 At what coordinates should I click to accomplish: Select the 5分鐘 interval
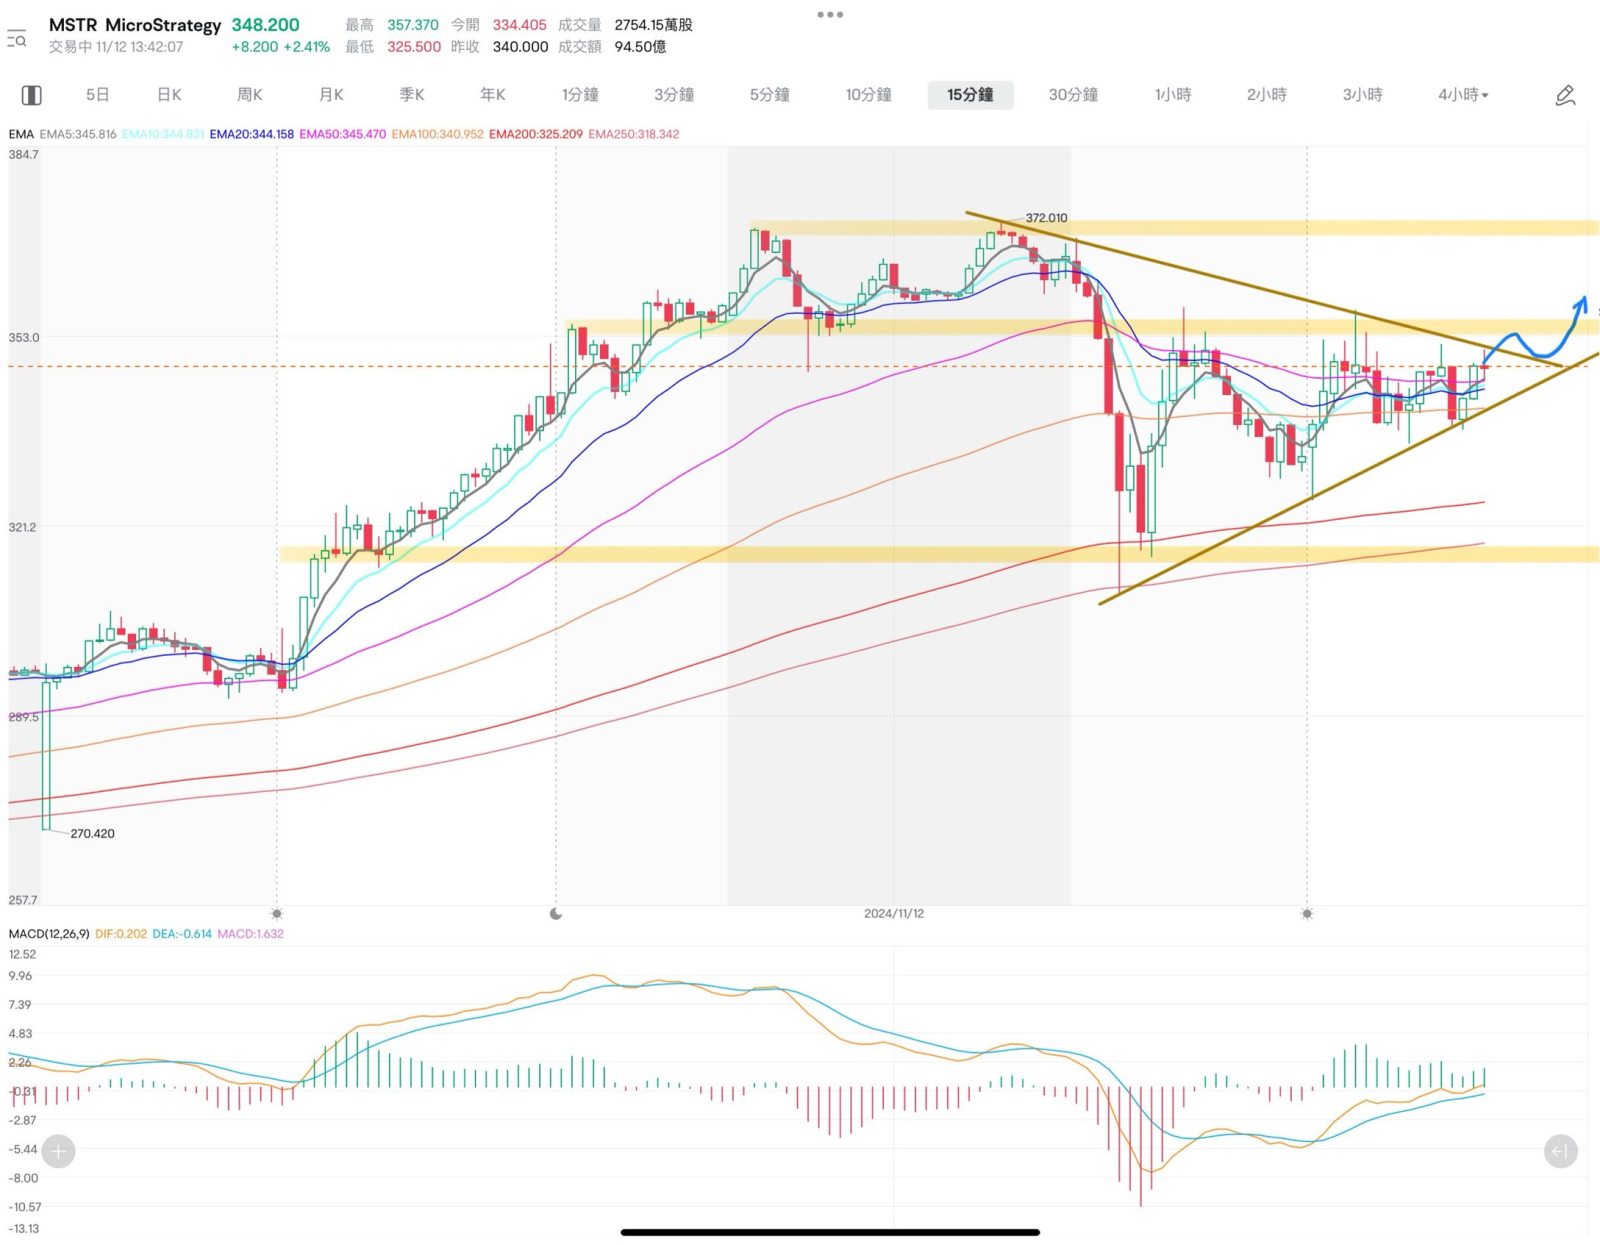770,95
